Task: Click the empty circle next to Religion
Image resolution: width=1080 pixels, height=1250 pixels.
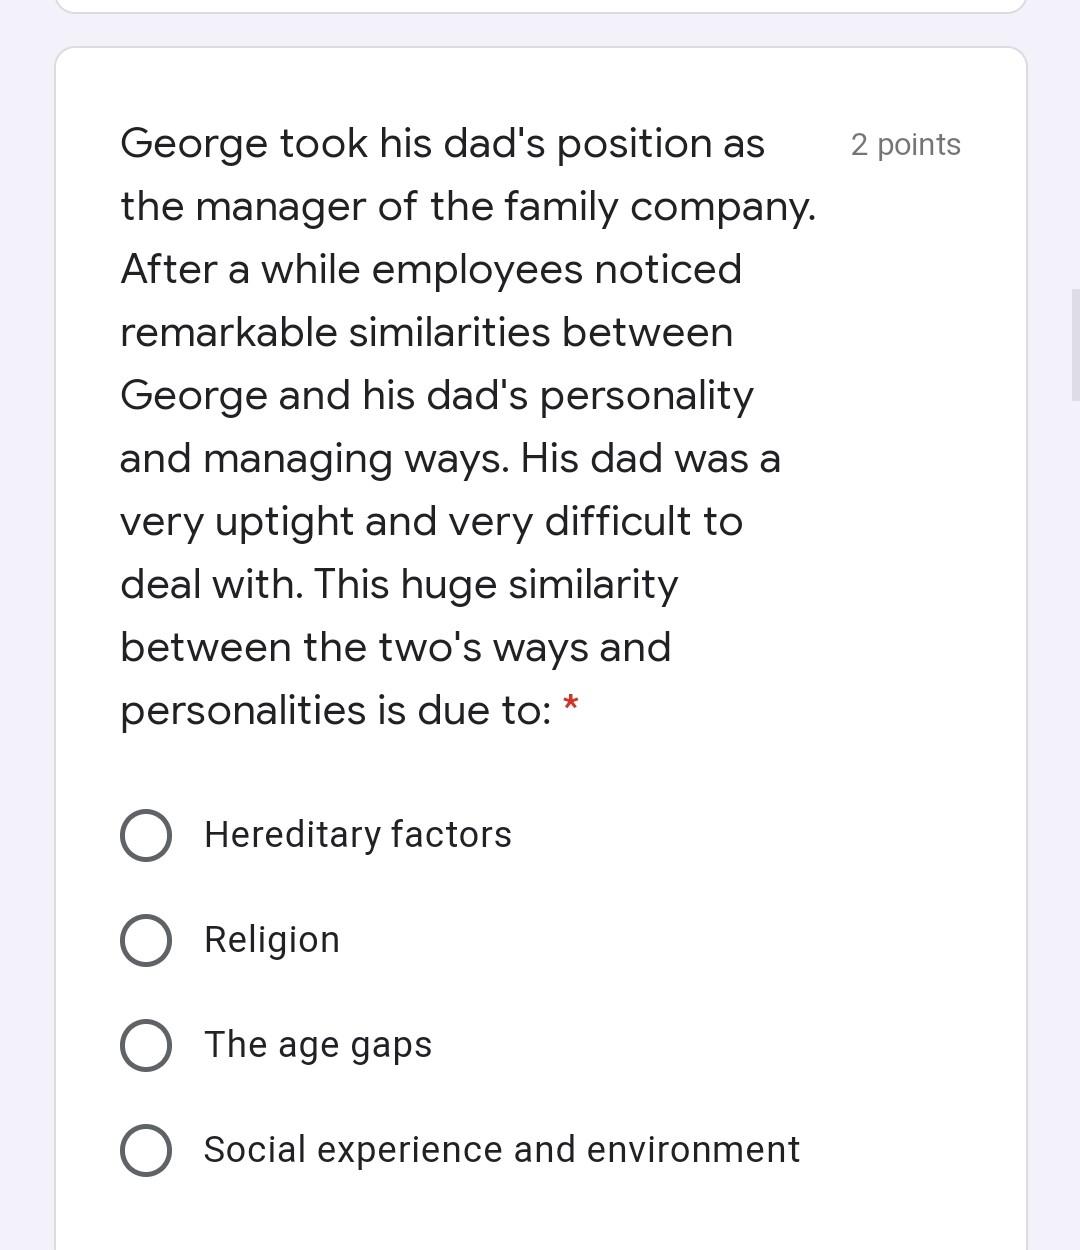Action: tap(146, 940)
